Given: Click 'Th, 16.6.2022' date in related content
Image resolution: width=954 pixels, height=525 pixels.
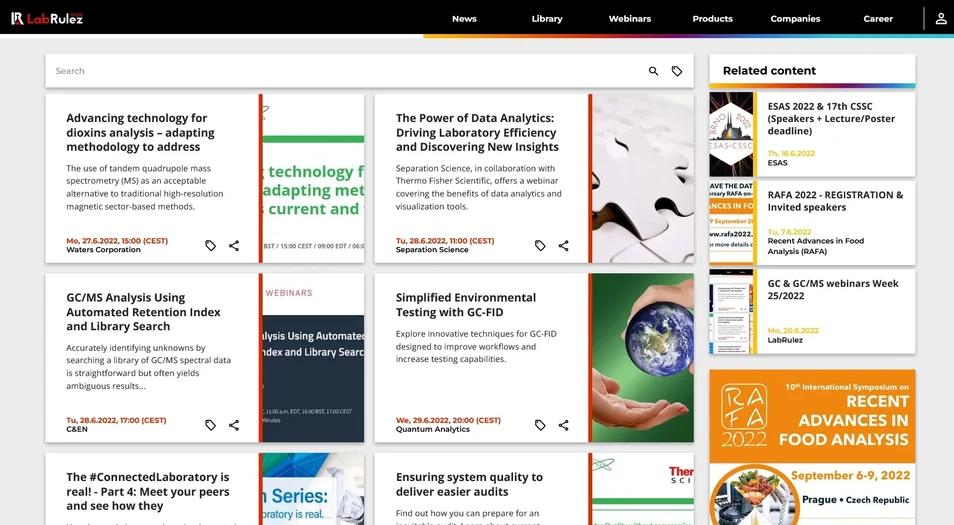Looking at the screenshot, I should [x=791, y=153].
